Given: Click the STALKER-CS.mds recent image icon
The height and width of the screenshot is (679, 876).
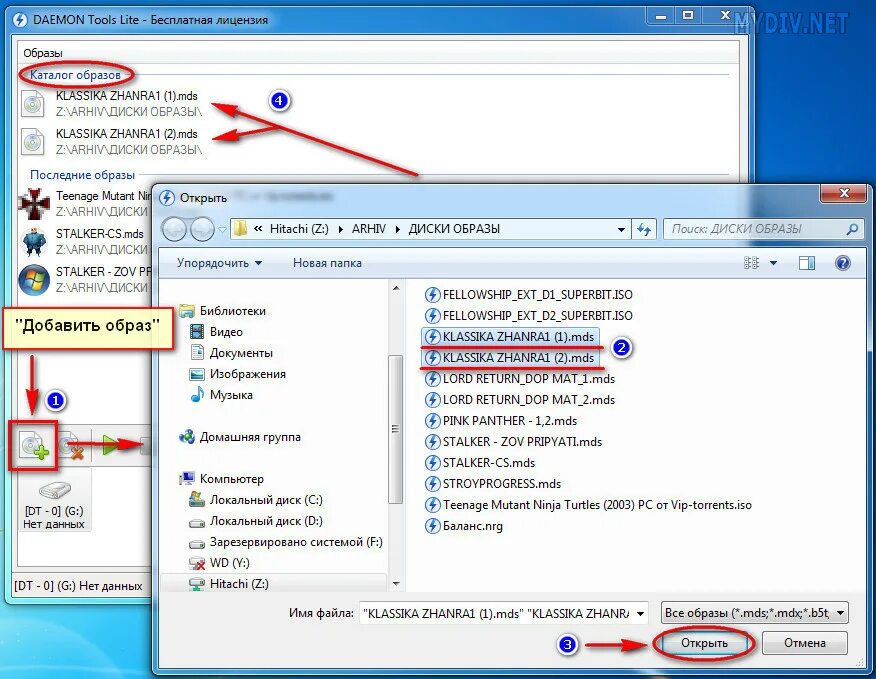Looking at the screenshot, I should 34,241.
